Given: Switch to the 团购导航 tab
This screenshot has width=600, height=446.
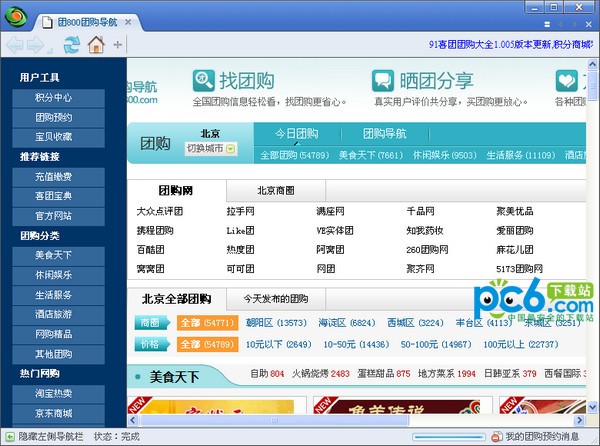Looking at the screenshot, I should 385,133.
